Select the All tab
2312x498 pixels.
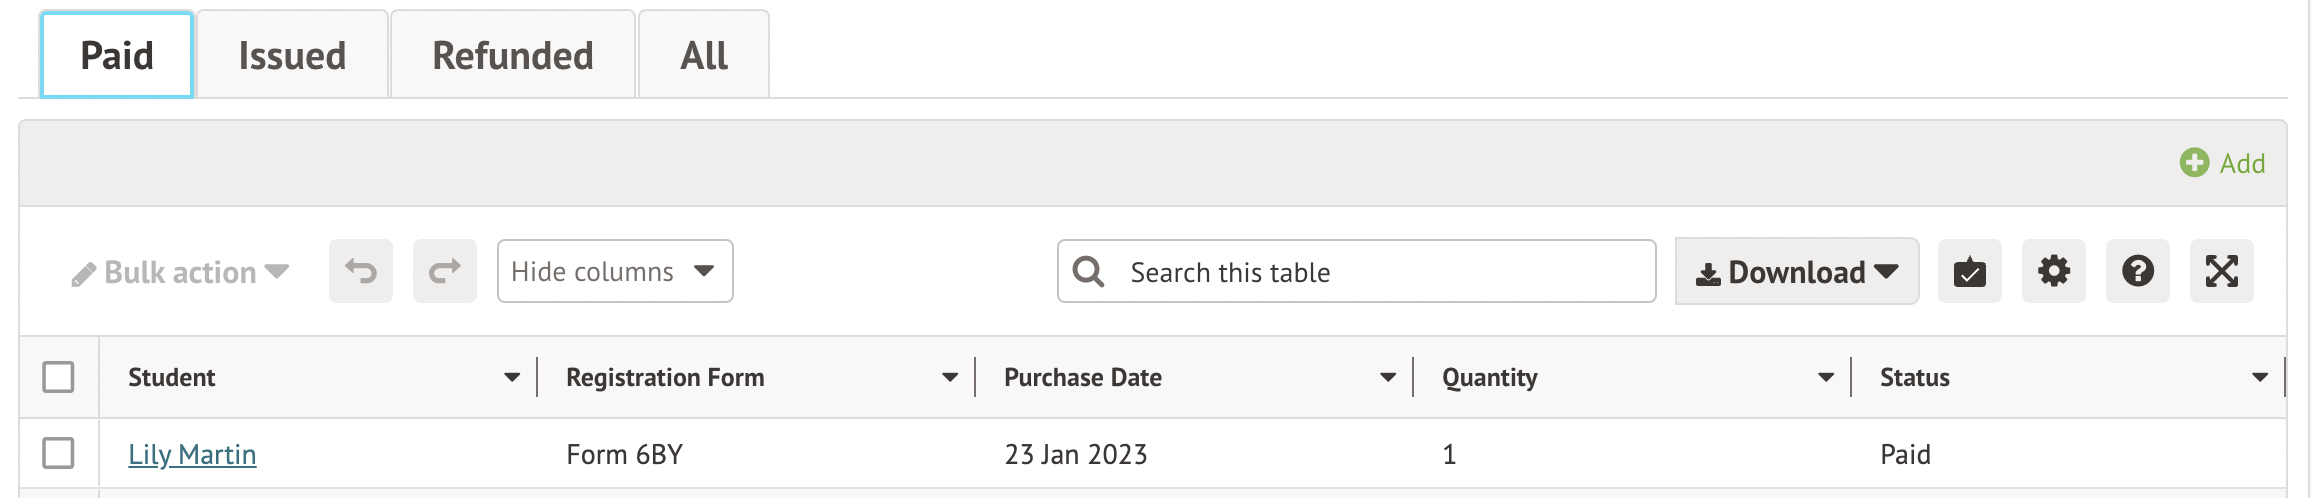pos(704,56)
